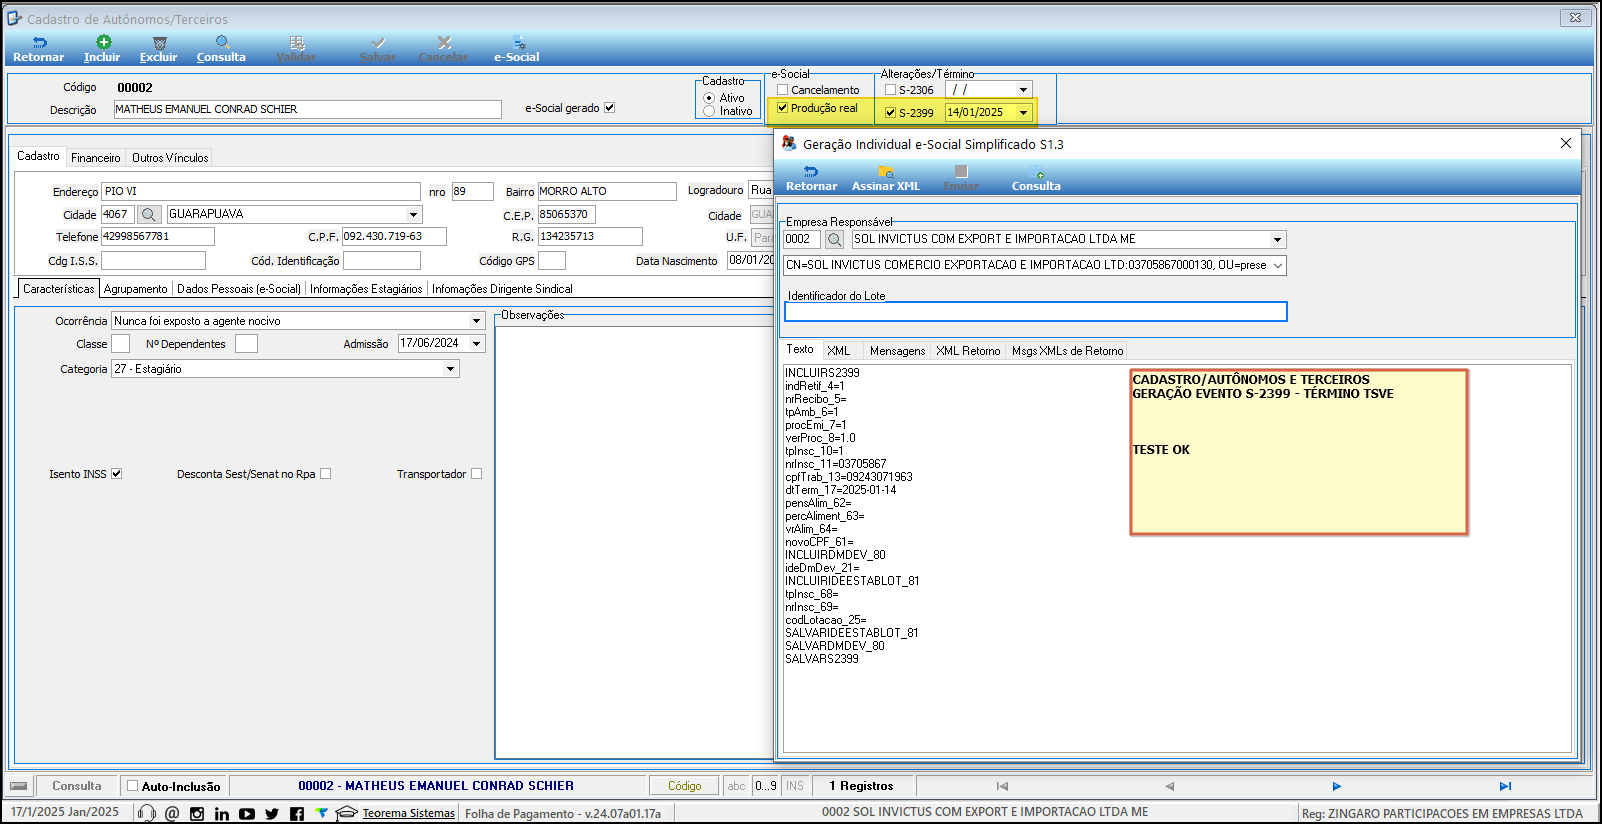Click the Telefone input field
This screenshot has height=824, width=1602.
(x=158, y=237)
